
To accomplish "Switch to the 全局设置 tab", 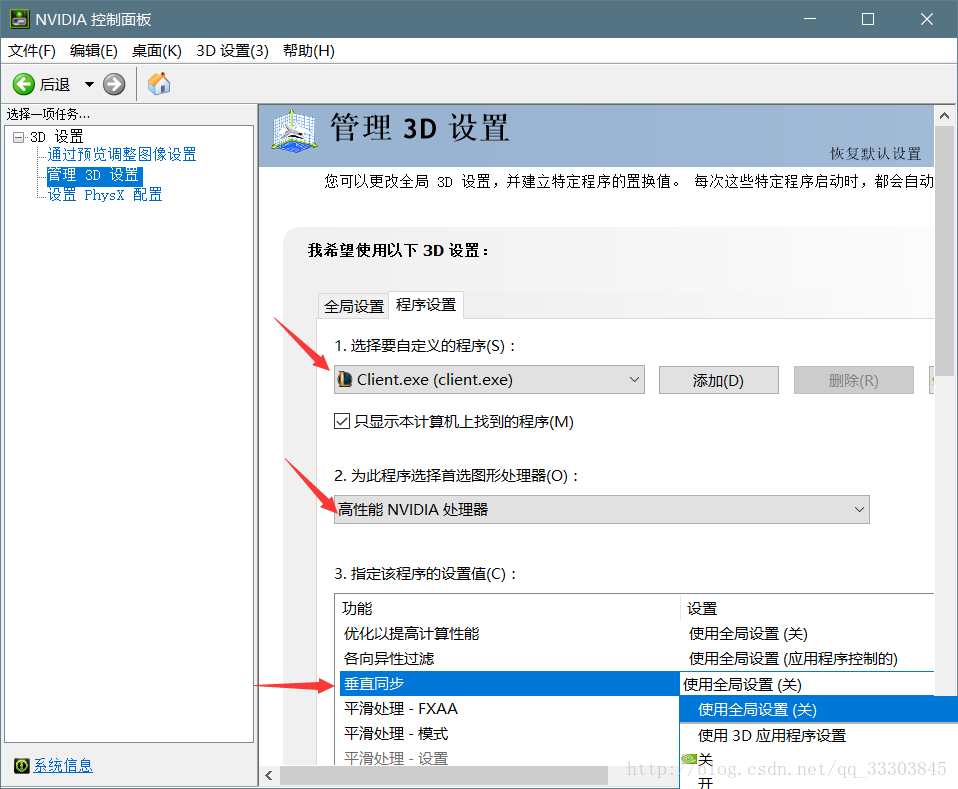I will click(354, 306).
